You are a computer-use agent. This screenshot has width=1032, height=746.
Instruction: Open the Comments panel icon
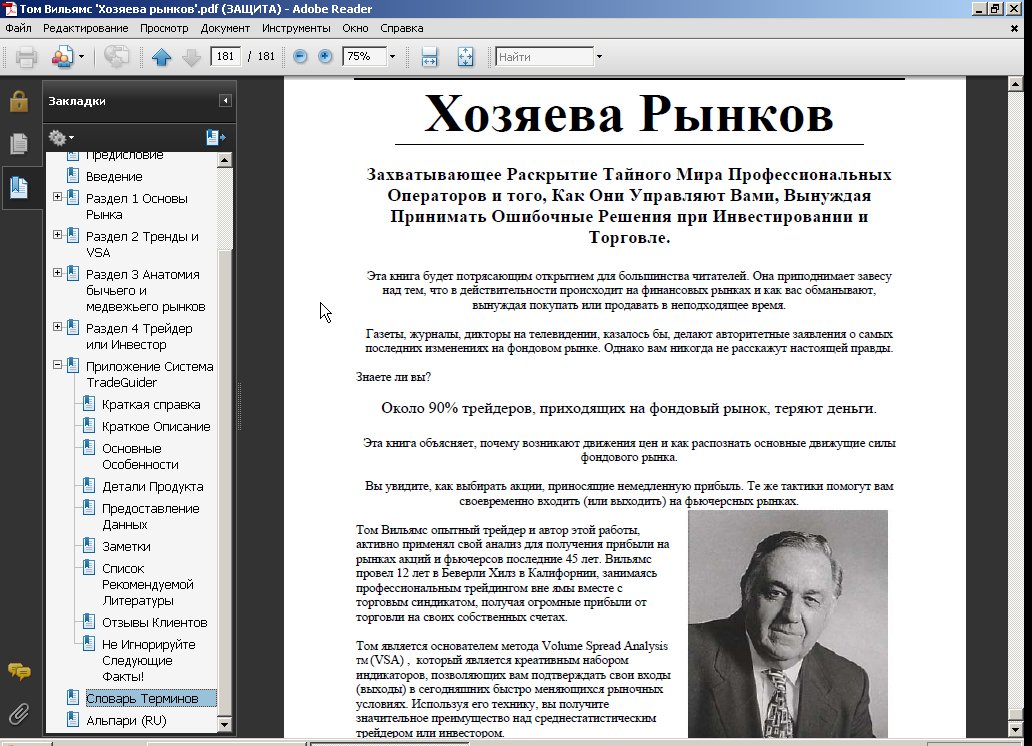point(19,671)
